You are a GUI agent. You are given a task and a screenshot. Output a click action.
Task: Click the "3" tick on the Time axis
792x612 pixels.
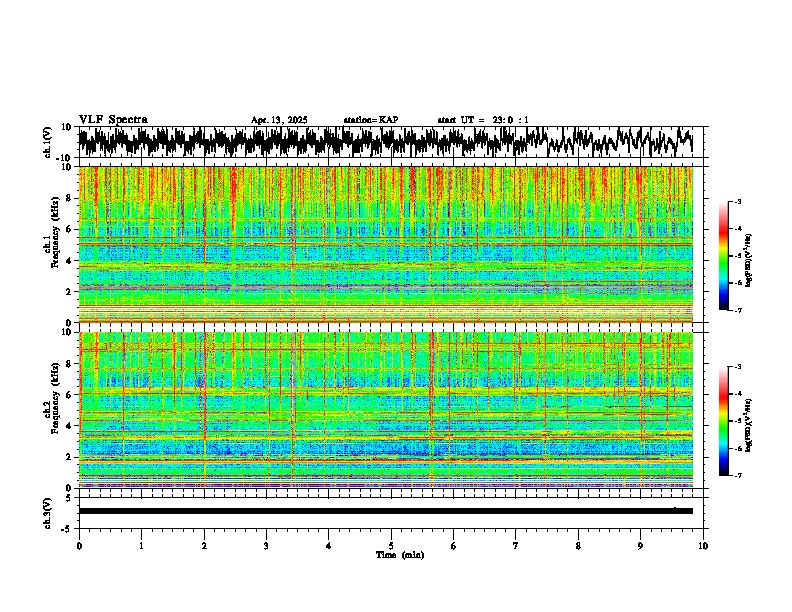click(266, 546)
